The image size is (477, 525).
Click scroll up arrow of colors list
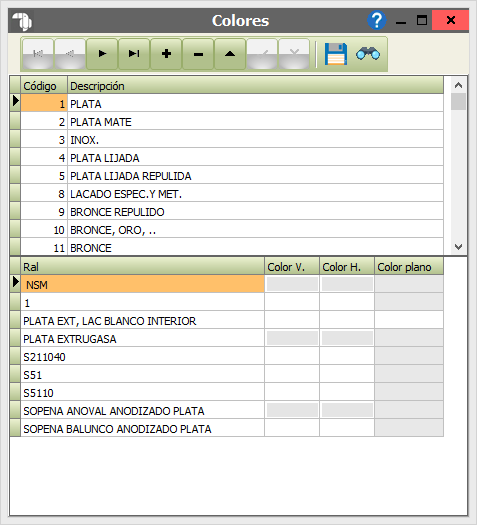point(458,85)
